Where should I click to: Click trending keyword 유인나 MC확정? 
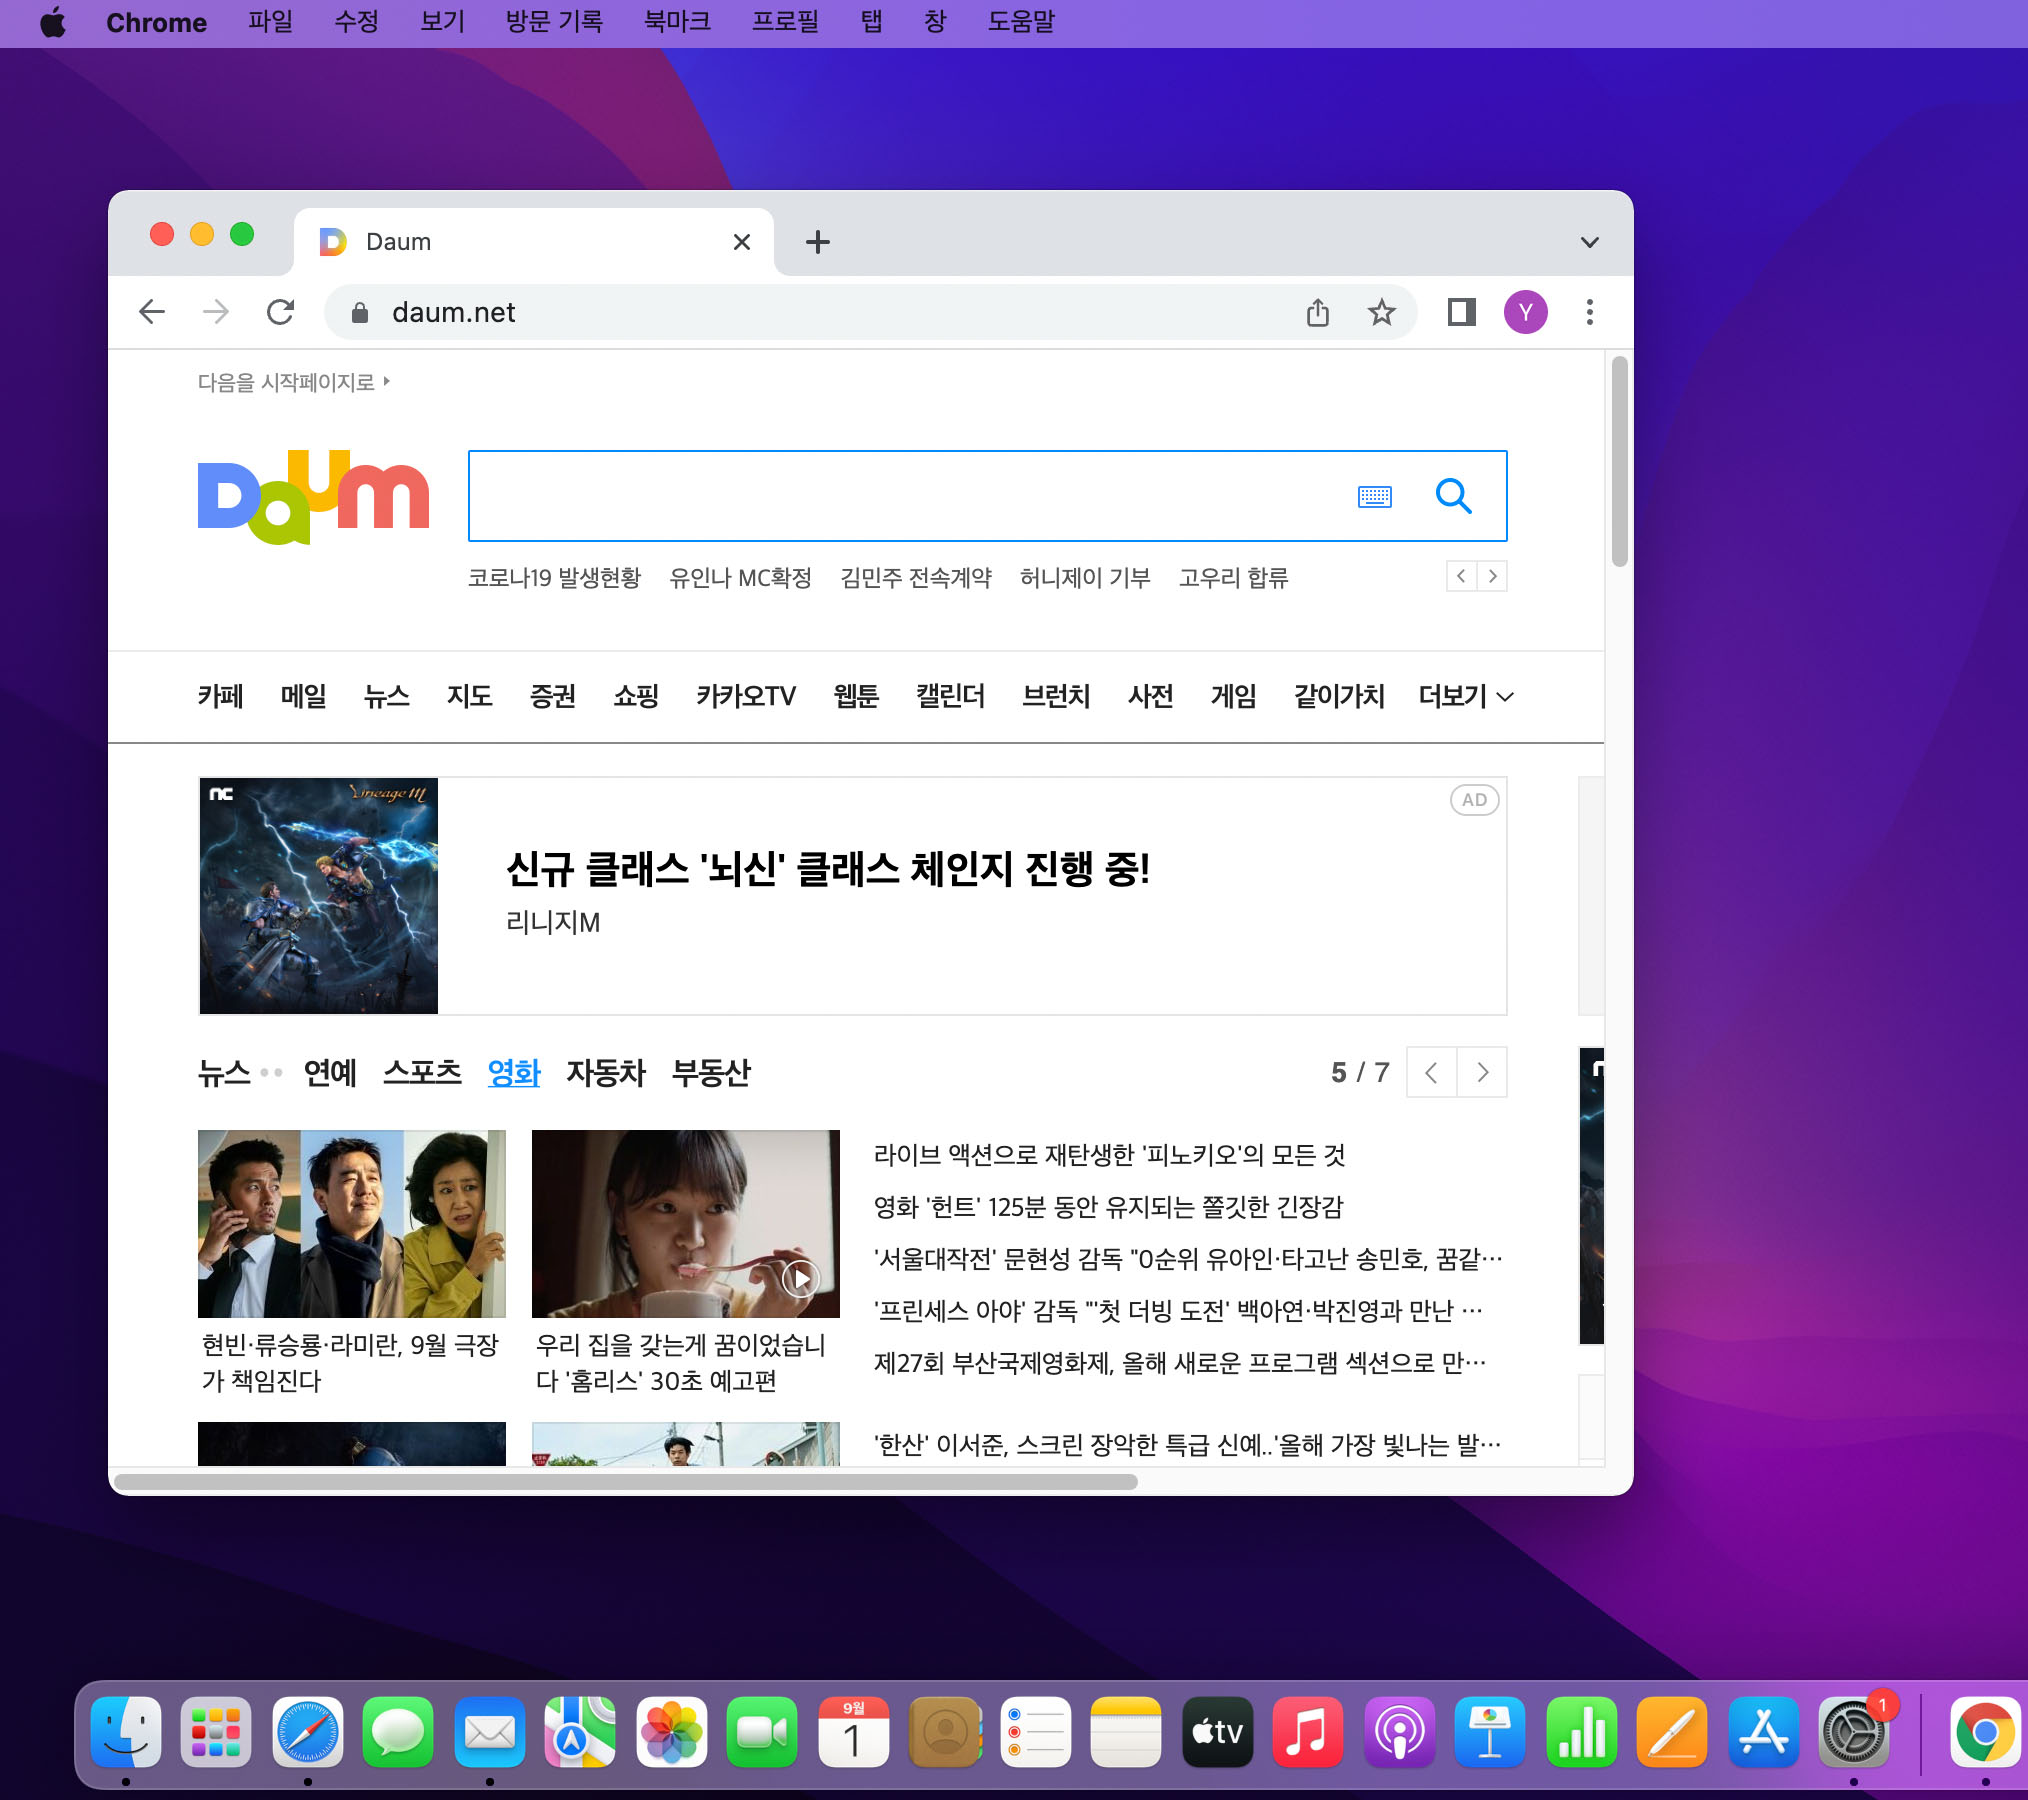click(740, 578)
